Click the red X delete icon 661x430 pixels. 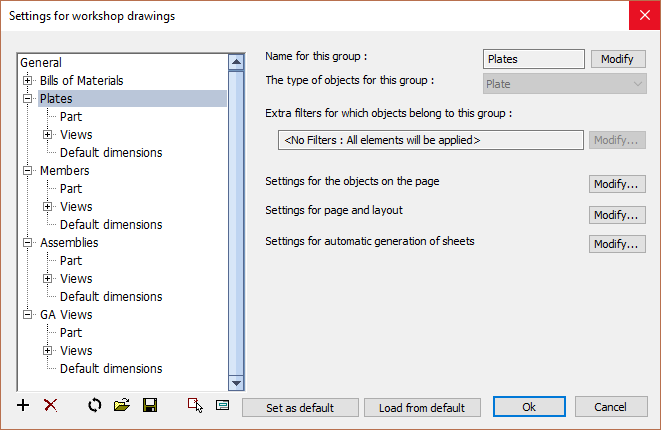pyautogui.click(x=51, y=406)
